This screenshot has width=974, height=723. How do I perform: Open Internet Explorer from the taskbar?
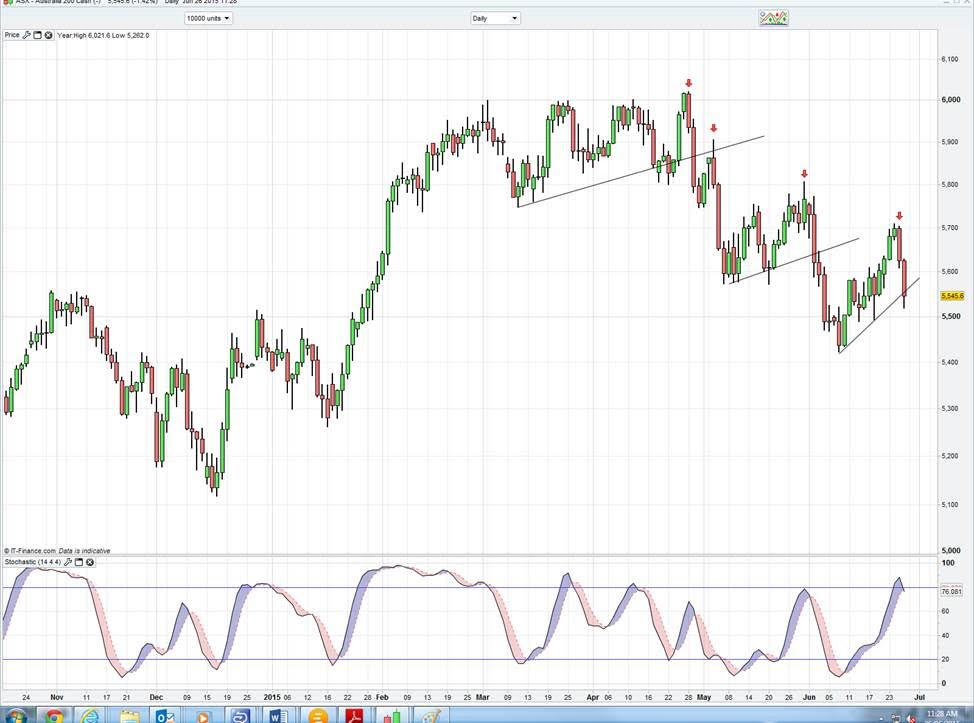pos(91,716)
